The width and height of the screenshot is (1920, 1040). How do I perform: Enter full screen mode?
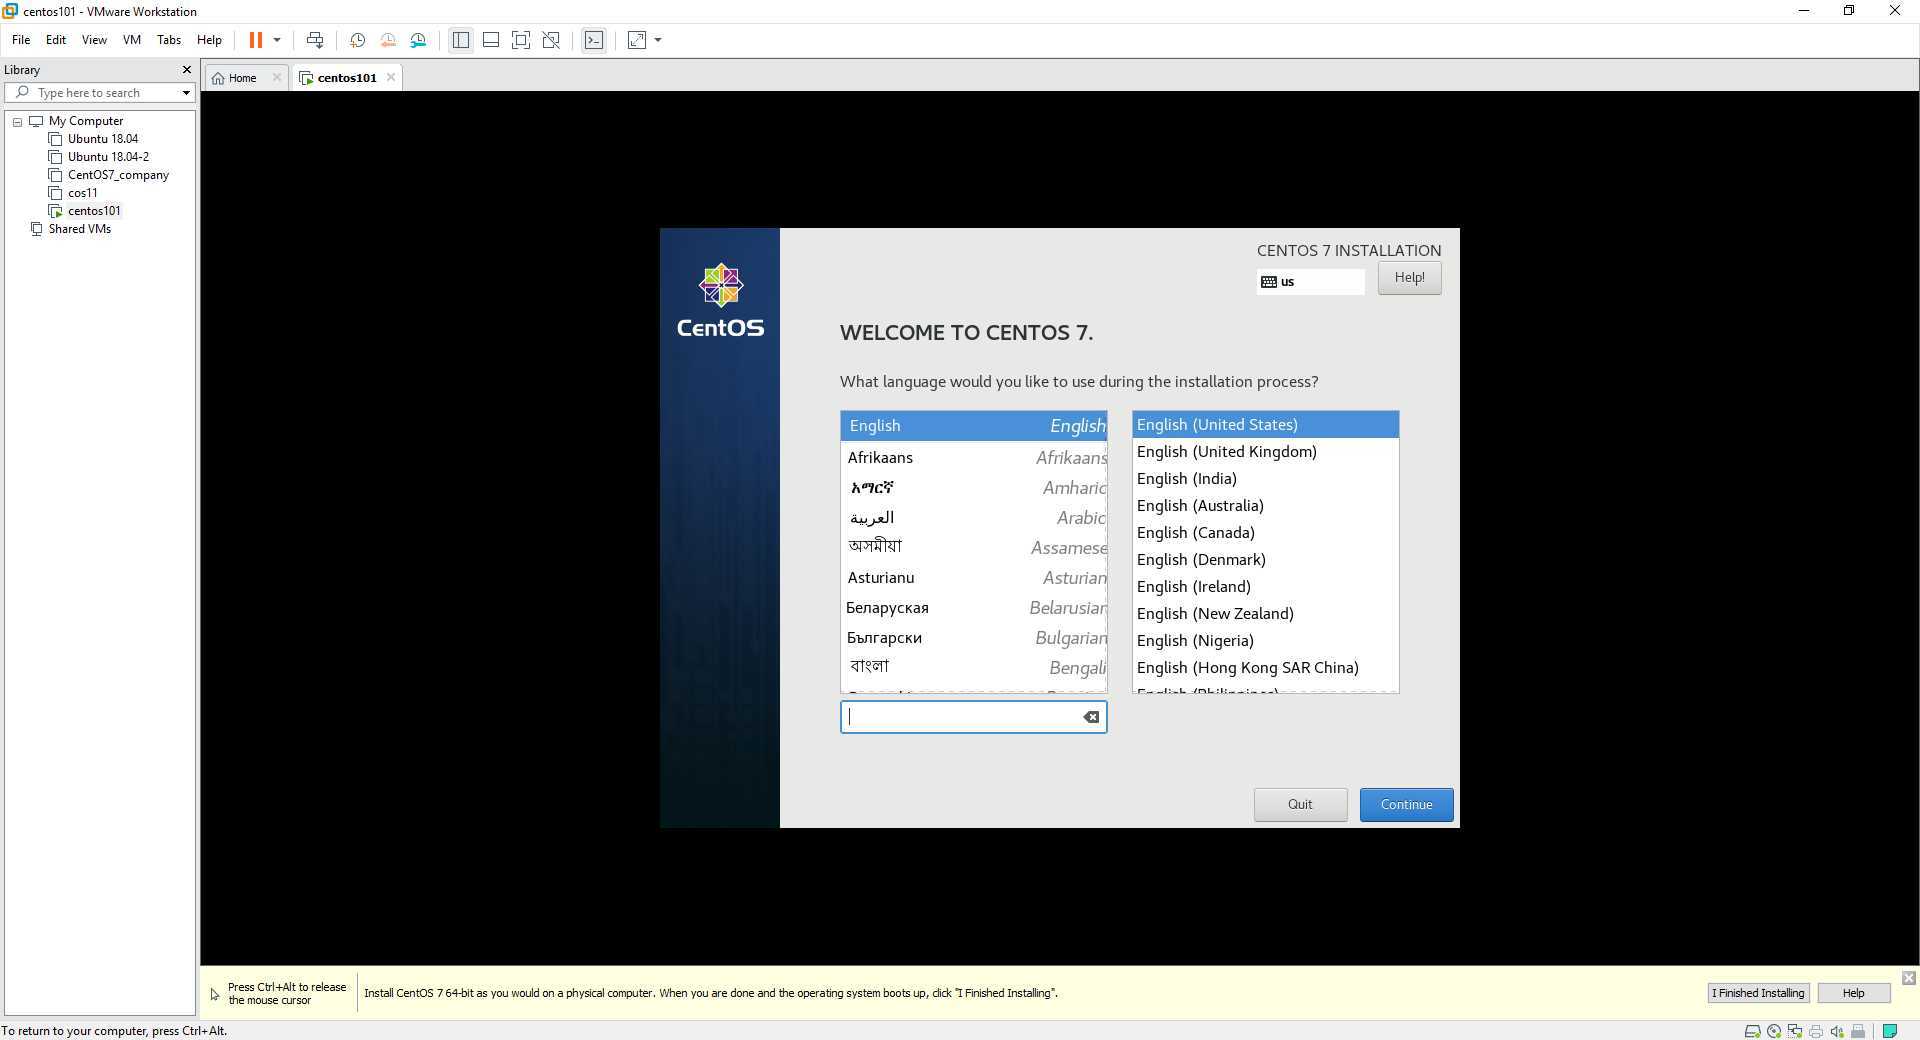point(521,40)
